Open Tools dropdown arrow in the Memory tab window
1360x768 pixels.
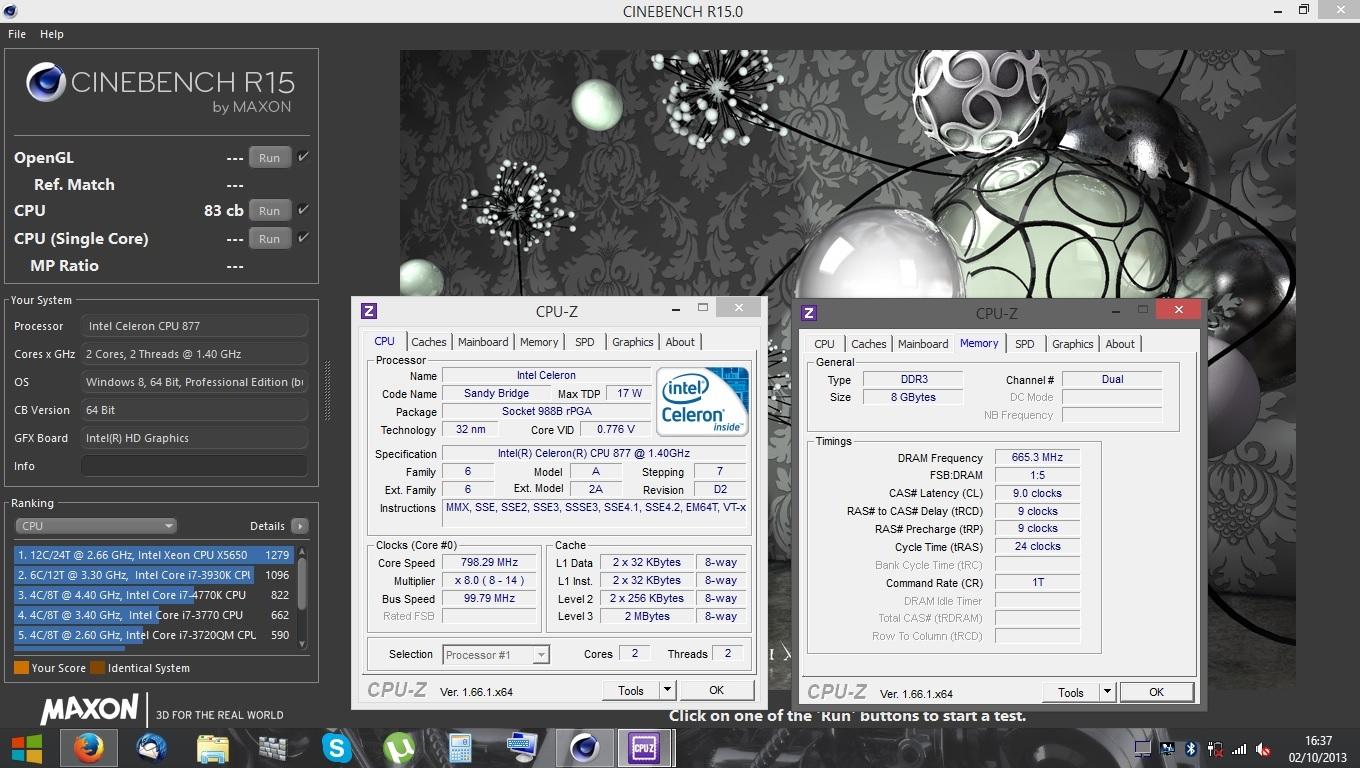(x=1108, y=692)
